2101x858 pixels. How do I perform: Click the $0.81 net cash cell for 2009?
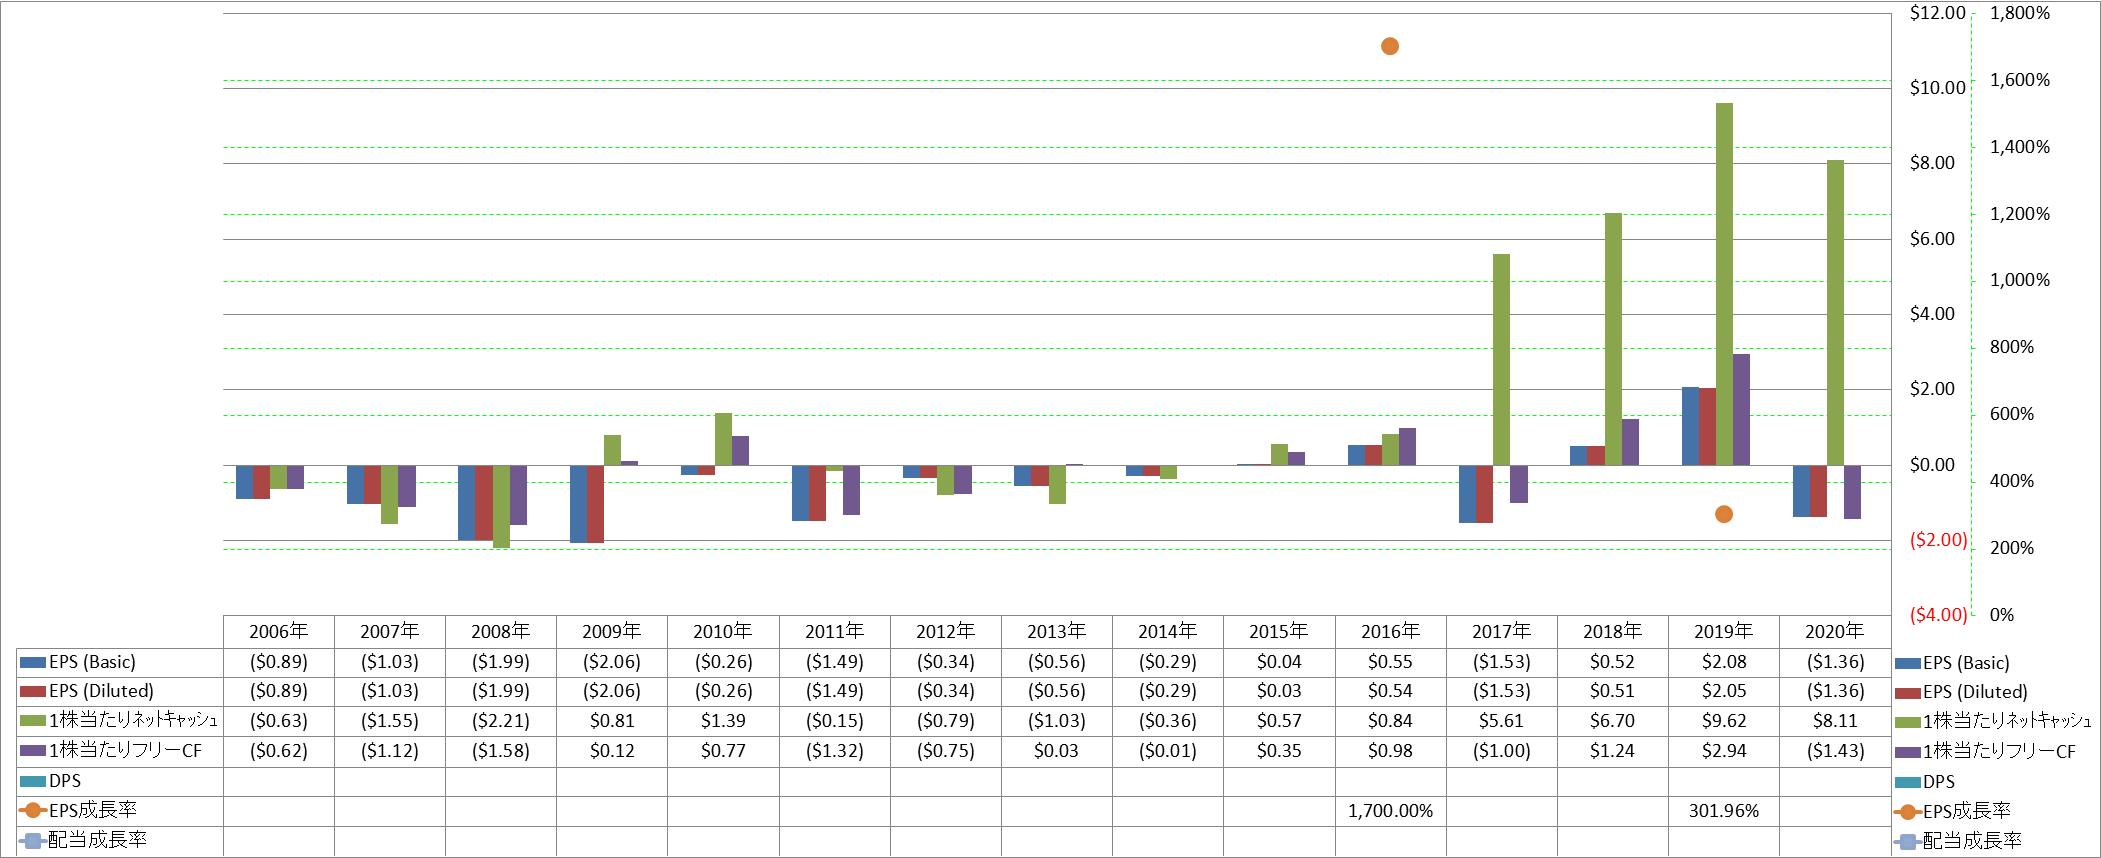coord(612,721)
